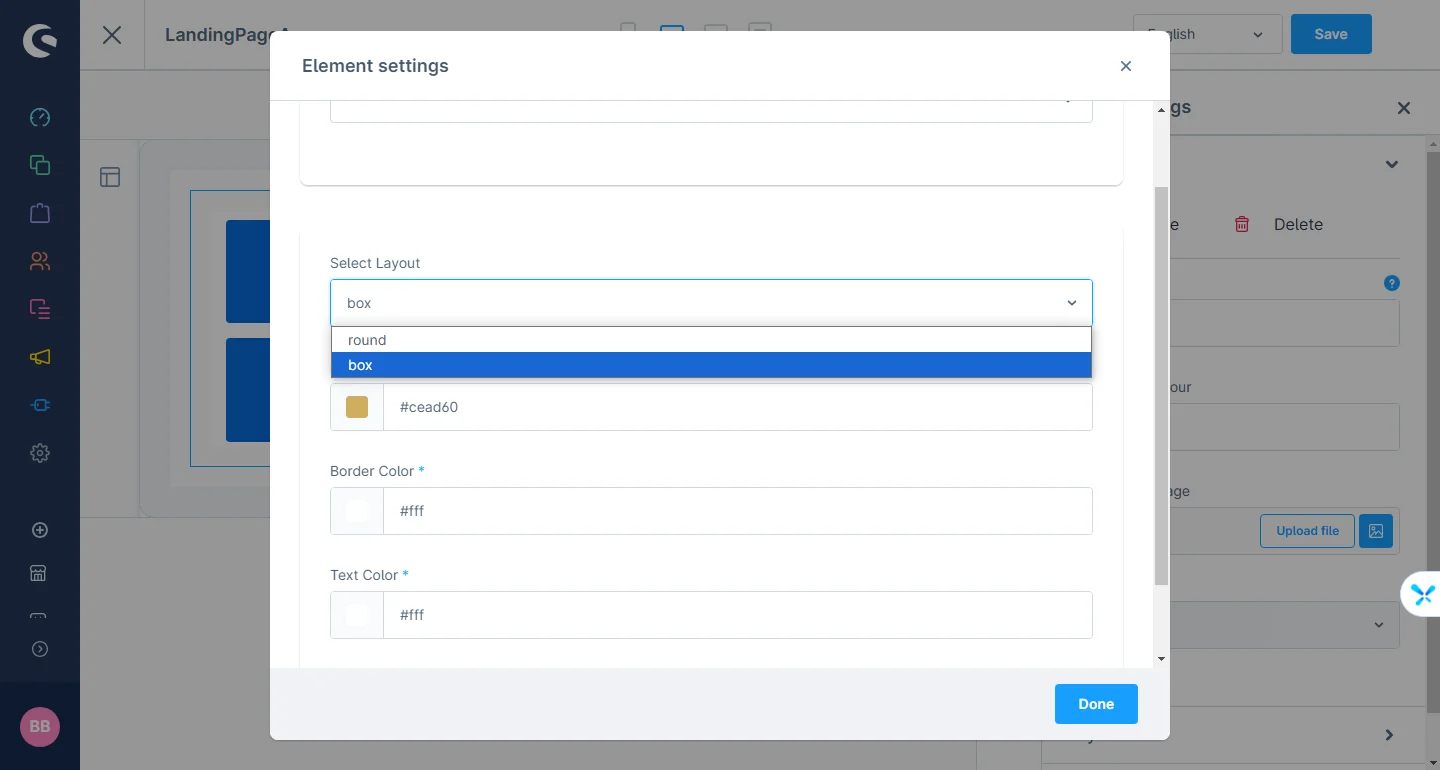The height and width of the screenshot is (770, 1440).
Task: Collapse the Select Layout dropdown
Action: (x=1071, y=303)
